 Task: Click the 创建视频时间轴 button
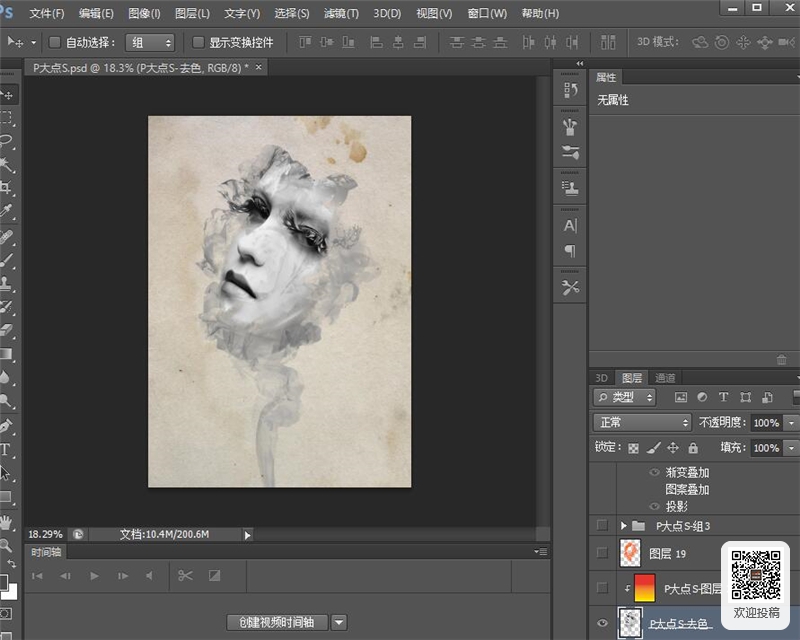tap(277, 622)
